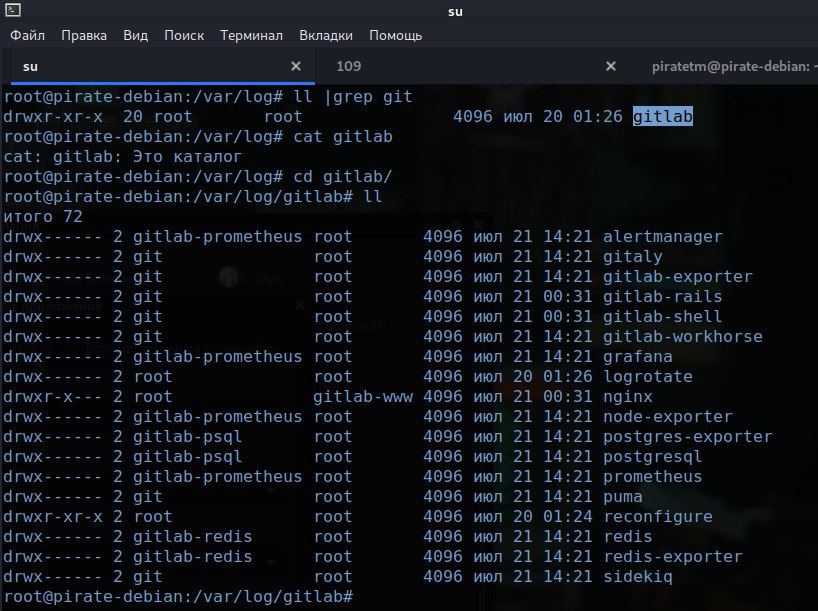Click the gitlab-exporter directory entry

tap(678, 277)
